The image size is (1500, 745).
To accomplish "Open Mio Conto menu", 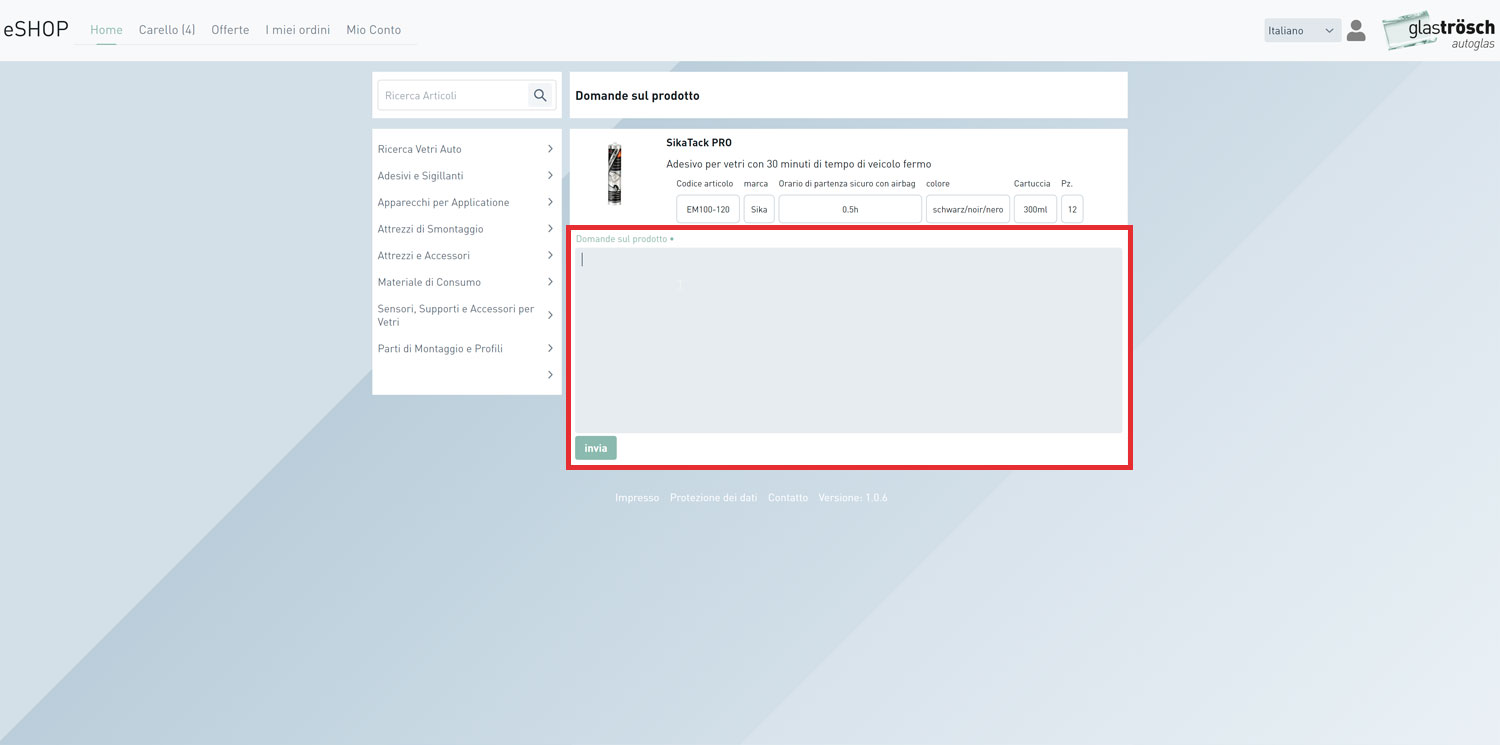I will click(x=374, y=30).
